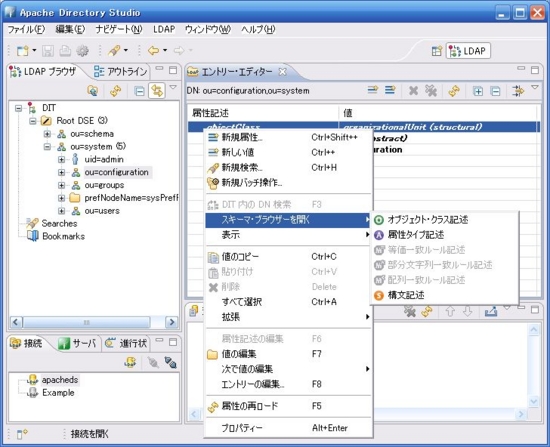Open 表示 submenu in context menu
This screenshot has width=550, height=447.
click(x=288, y=235)
